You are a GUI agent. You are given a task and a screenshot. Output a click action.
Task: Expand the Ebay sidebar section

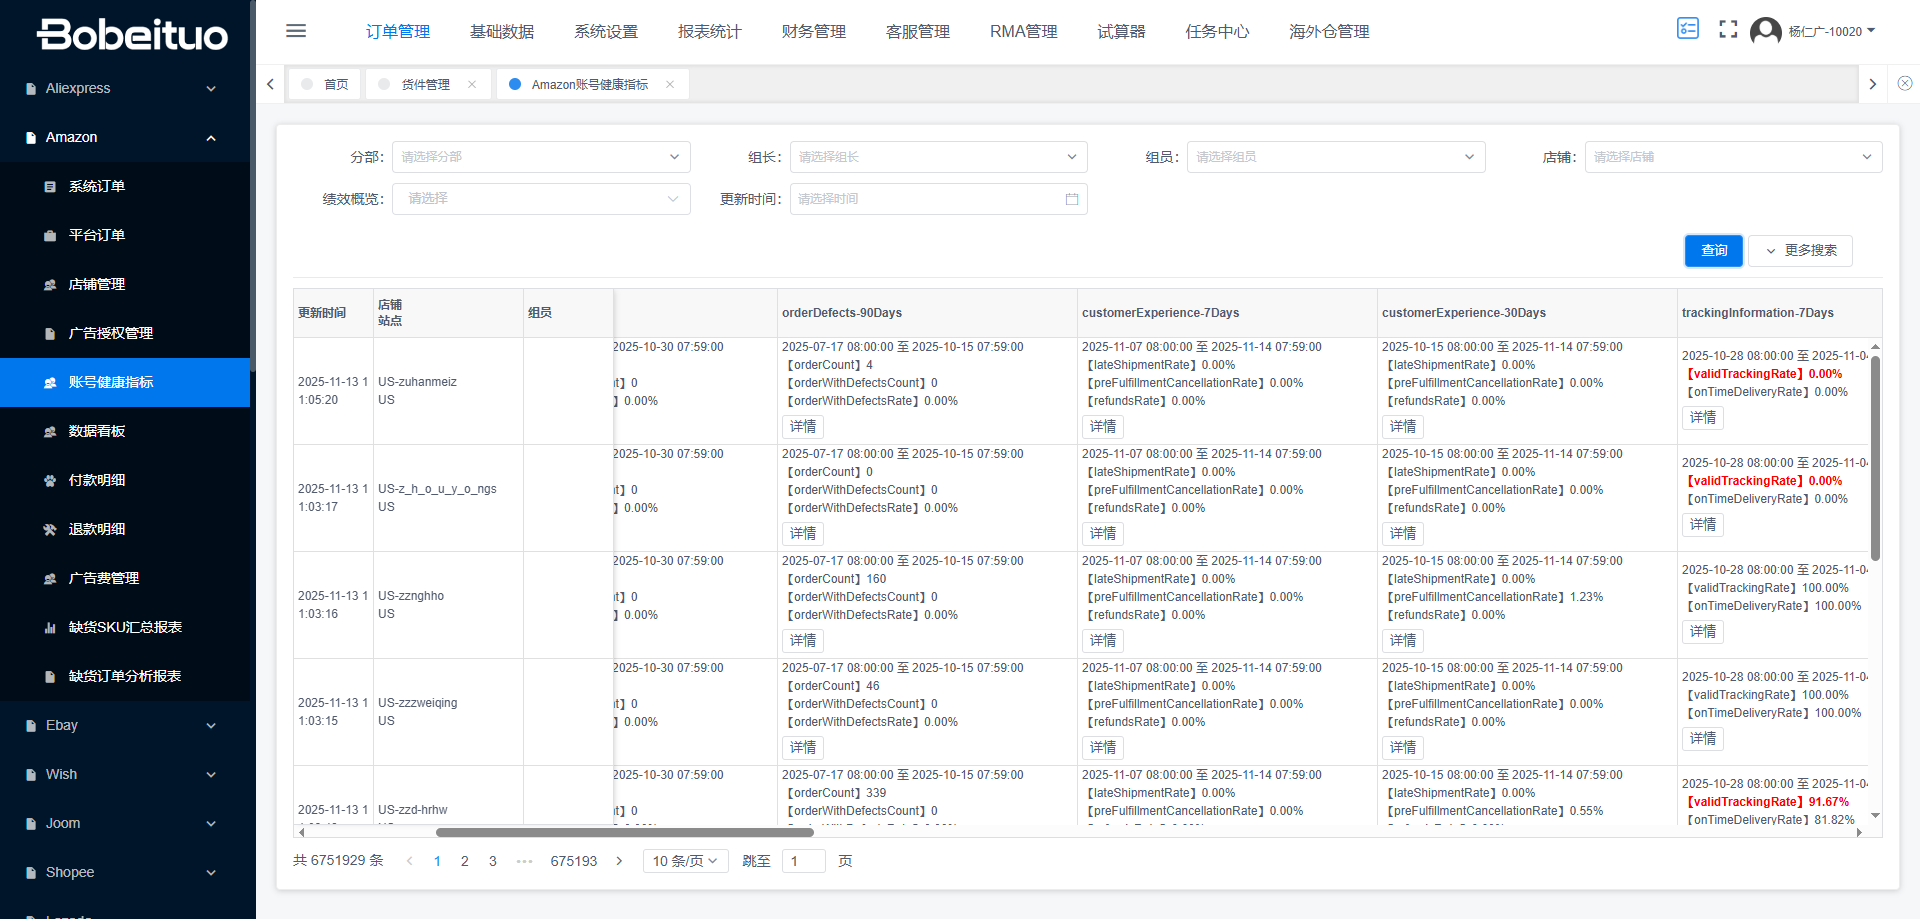(x=125, y=725)
